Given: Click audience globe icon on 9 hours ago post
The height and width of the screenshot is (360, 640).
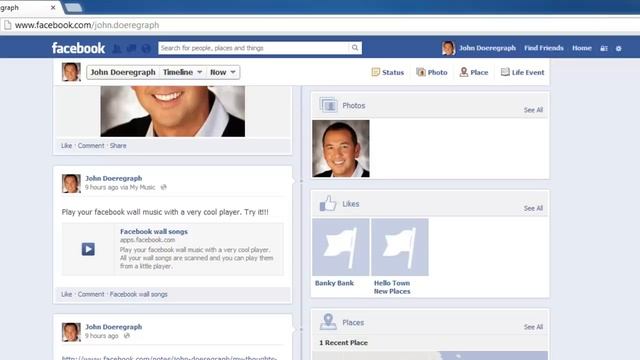Looking at the screenshot, I should [127, 336].
